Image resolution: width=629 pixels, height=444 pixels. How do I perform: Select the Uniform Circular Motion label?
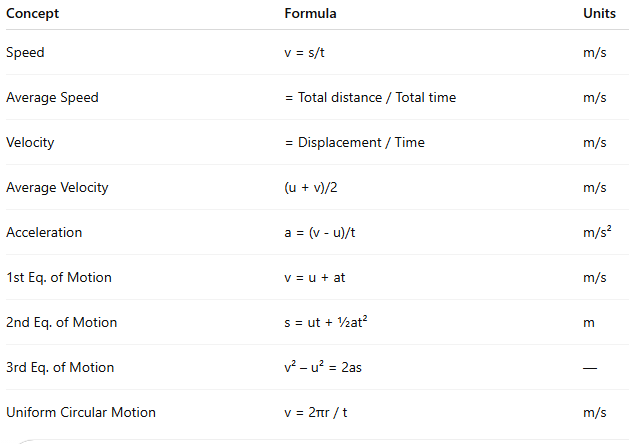(x=81, y=412)
